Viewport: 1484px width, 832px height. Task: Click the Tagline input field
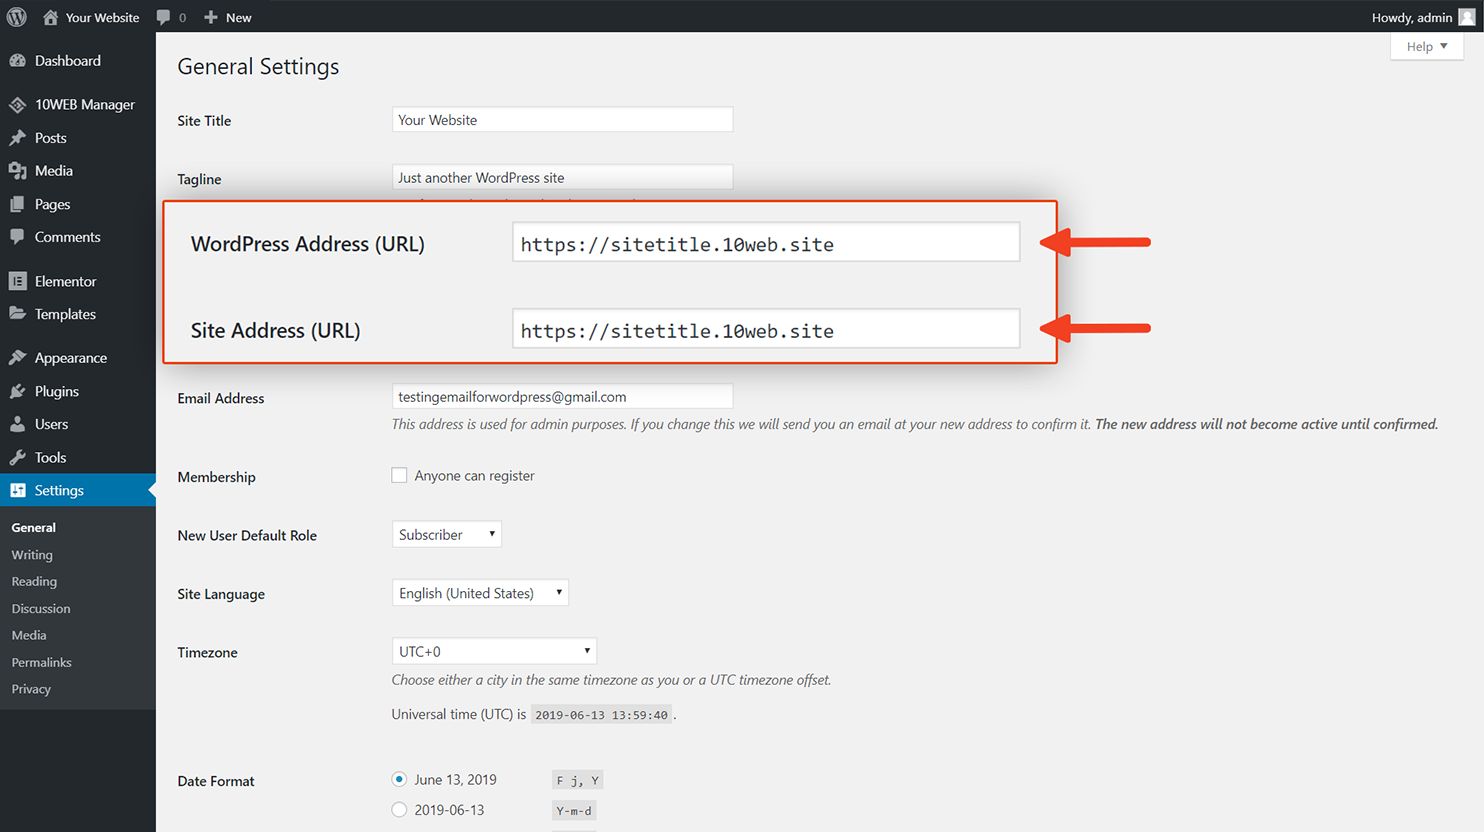click(562, 177)
